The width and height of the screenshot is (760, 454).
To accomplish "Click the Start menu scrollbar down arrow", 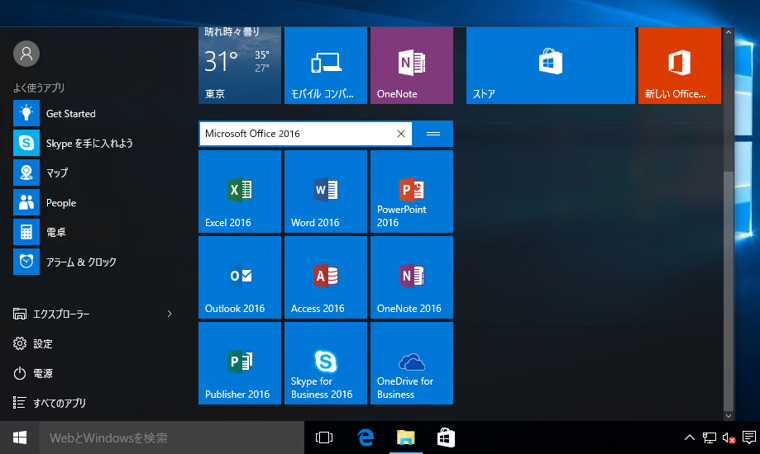I will tap(728, 416).
